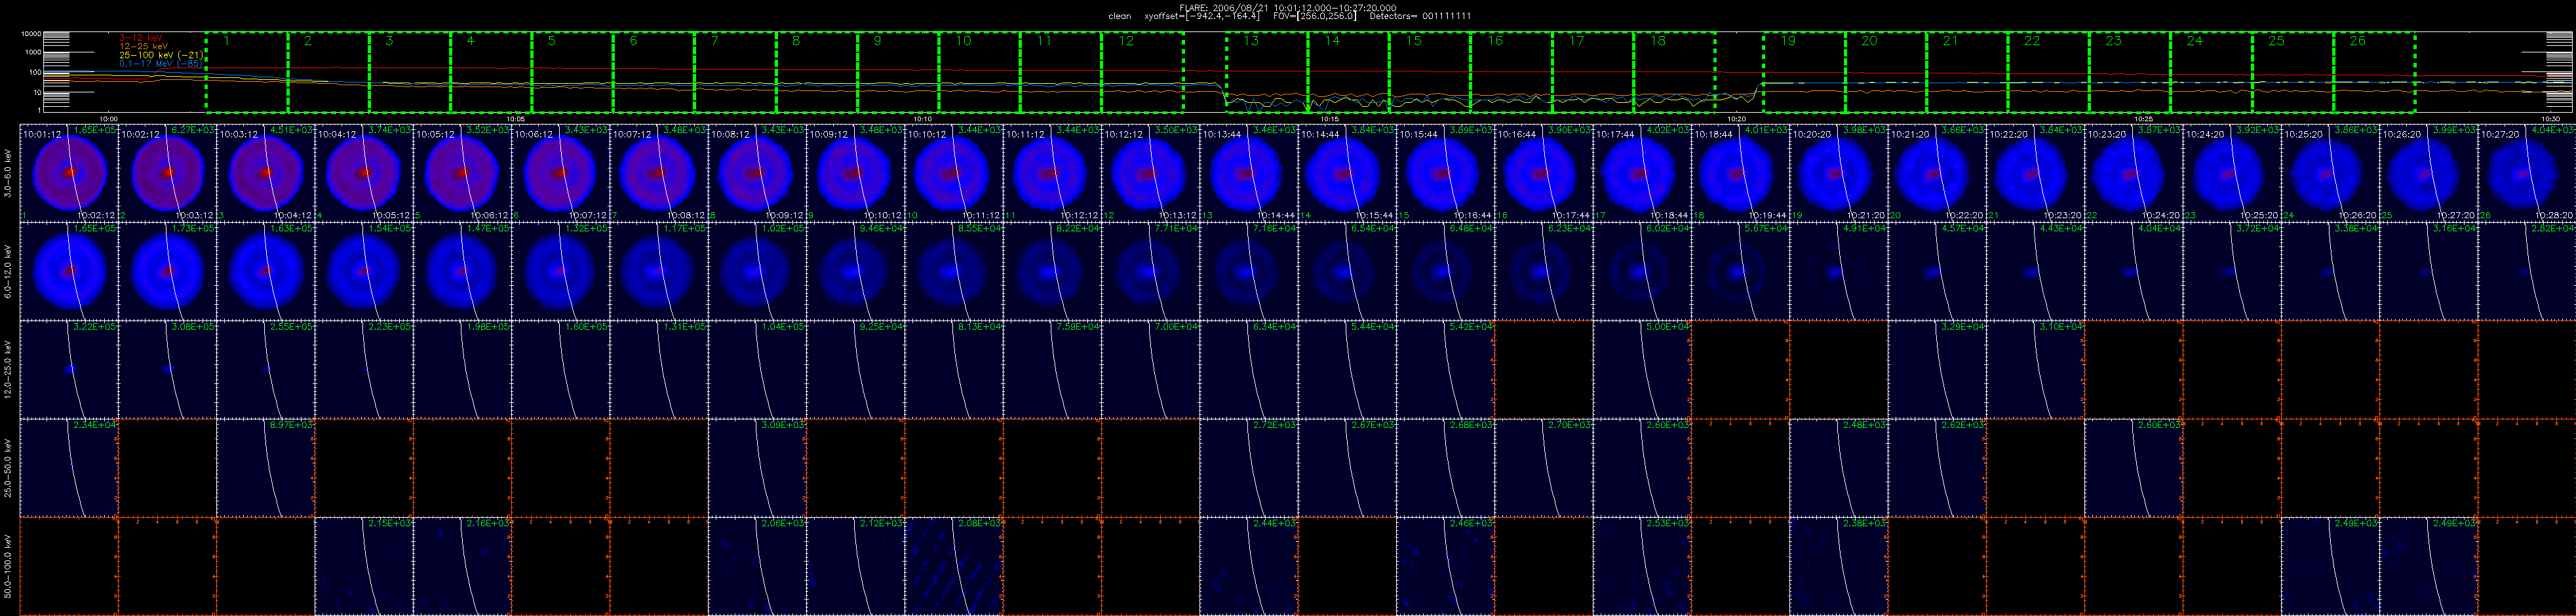Click the xyoffset=[-942.4,-164.4] text
Screen dimensions: 2576x616
(x=1202, y=16)
